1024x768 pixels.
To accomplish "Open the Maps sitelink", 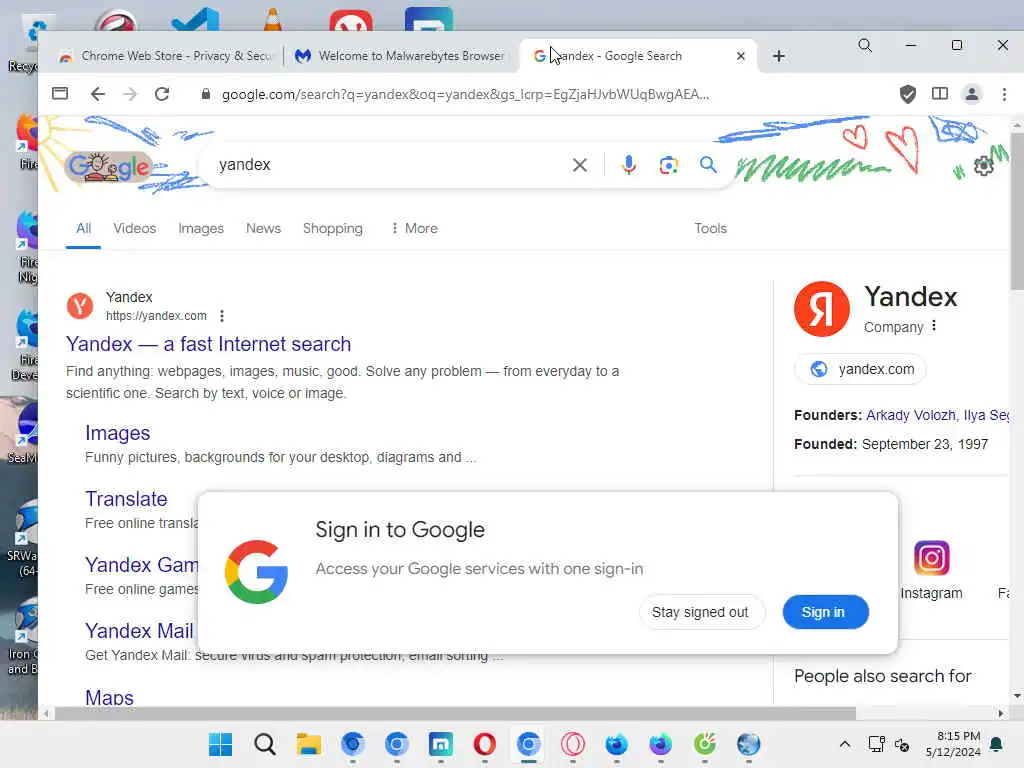I will [109, 697].
